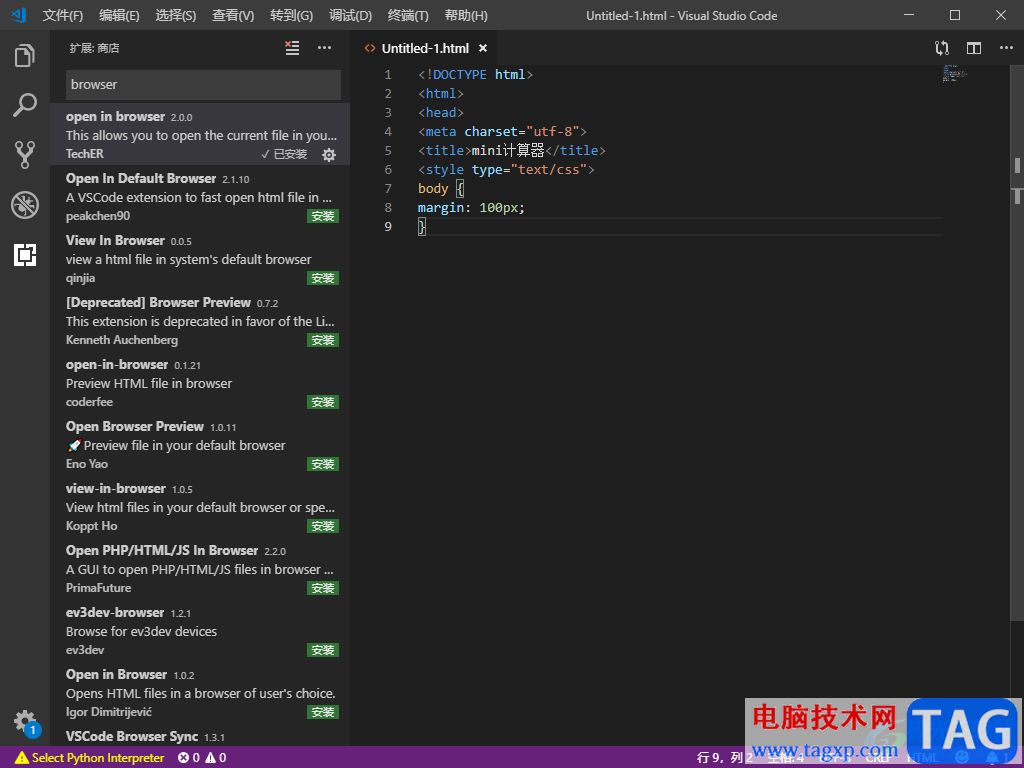Open the 编辑(E) menu

tap(120, 15)
